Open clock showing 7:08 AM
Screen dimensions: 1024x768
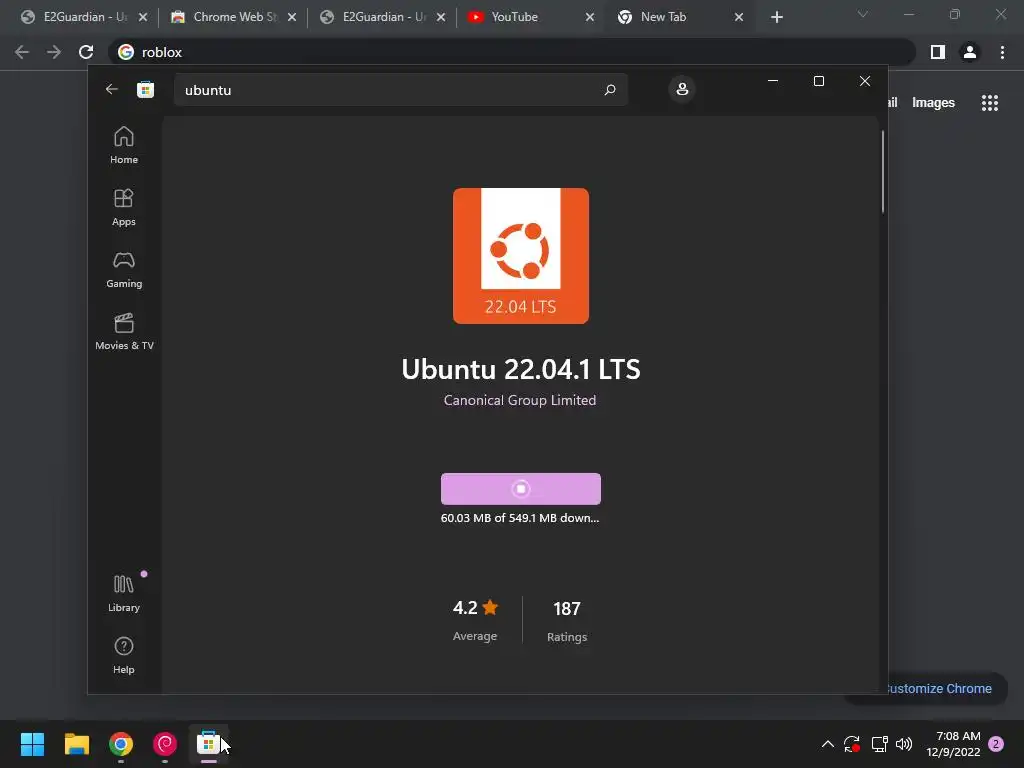pos(953,744)
